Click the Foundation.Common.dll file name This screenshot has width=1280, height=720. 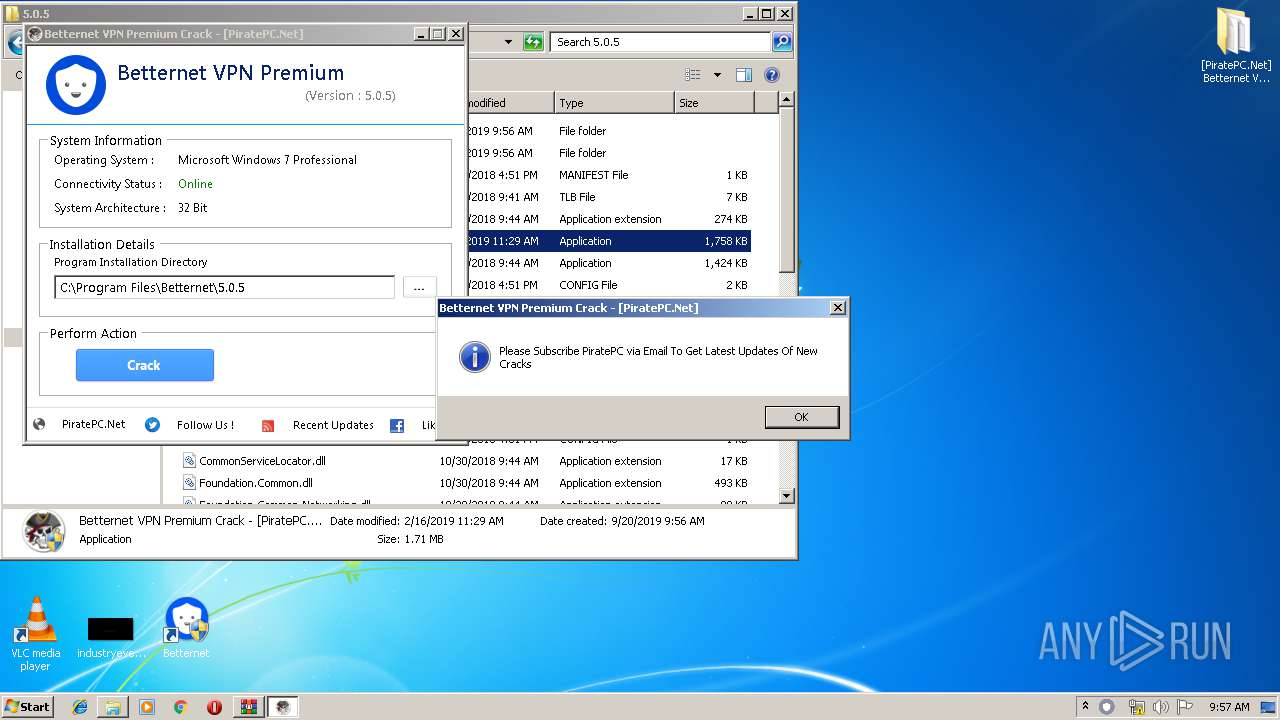(x=256, y=483)
